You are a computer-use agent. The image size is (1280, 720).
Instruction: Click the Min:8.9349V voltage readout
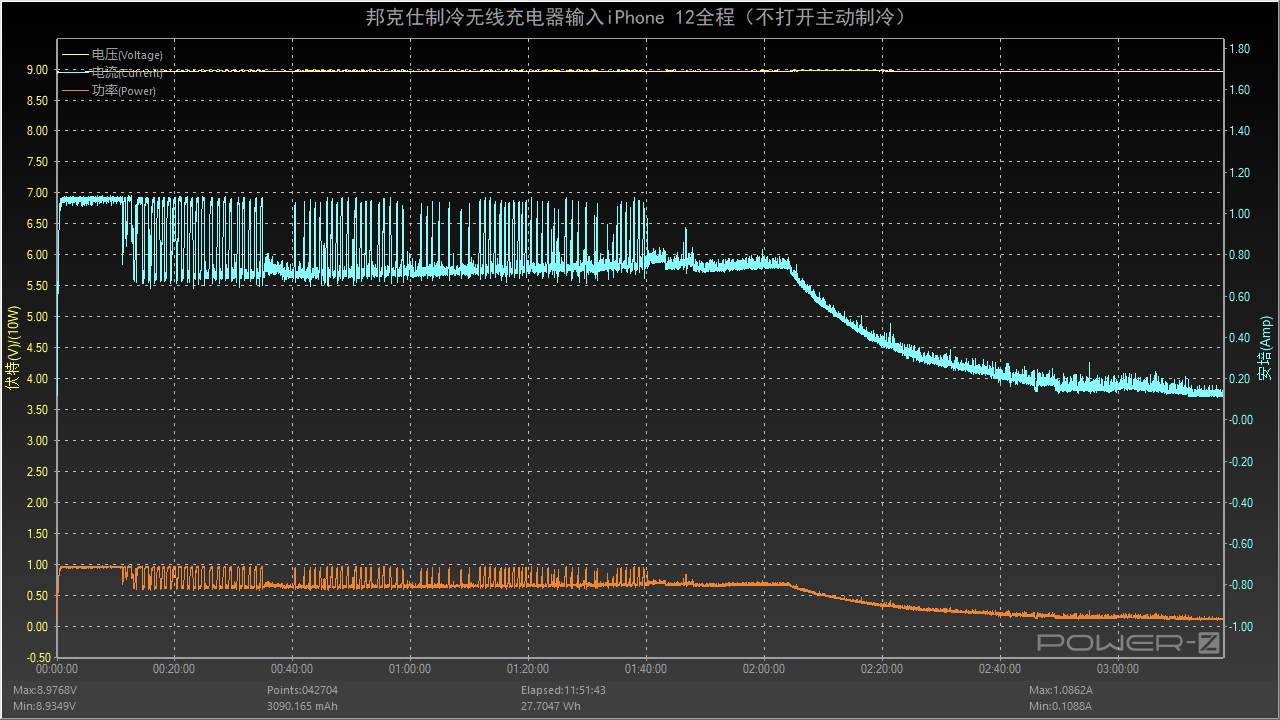(x=44, y=706)
